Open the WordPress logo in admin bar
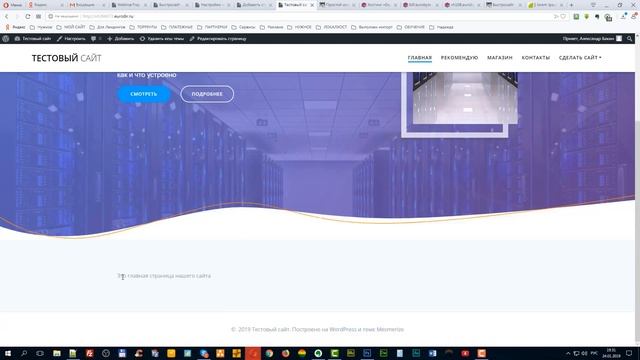Screen dimensions: 640x360 click(6, 39)
